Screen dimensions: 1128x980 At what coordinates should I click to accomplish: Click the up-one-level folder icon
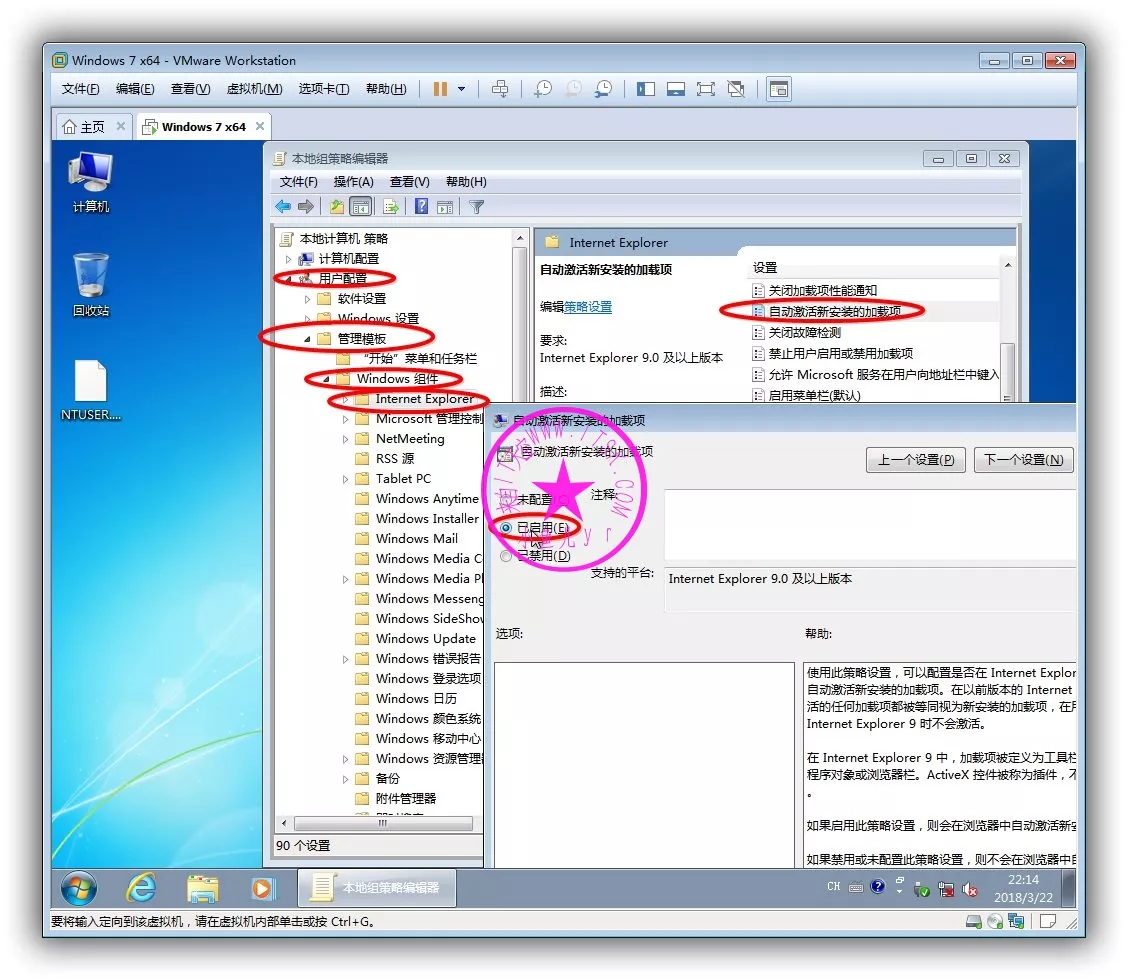[x=337, y=207]
